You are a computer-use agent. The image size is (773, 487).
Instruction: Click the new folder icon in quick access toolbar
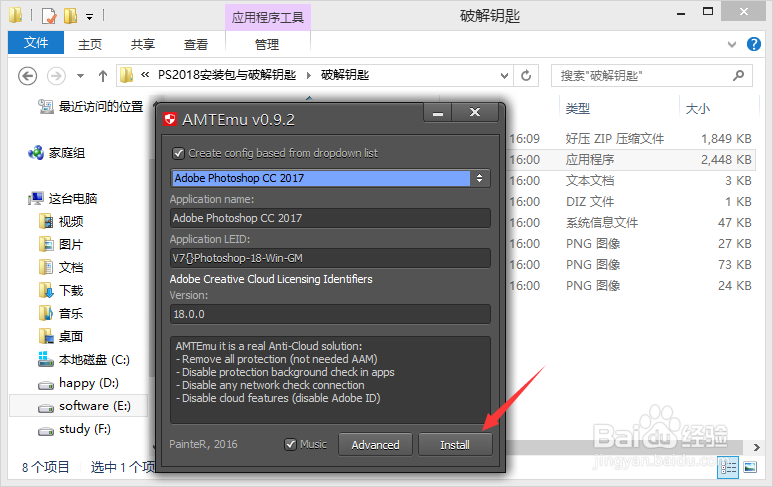click(x=70, y=16)
